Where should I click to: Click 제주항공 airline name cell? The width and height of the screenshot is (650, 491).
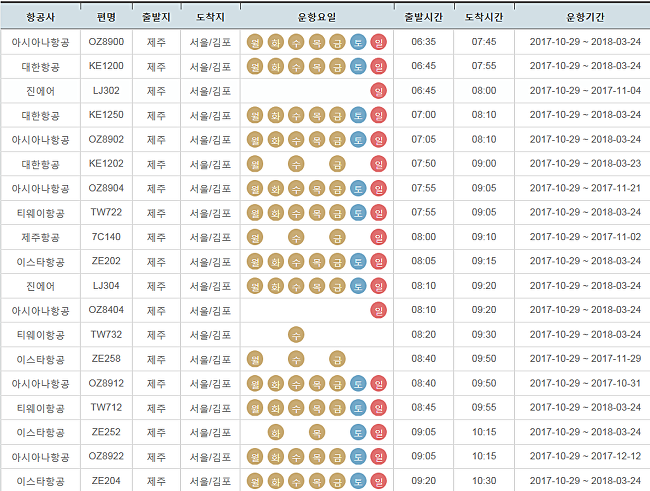[x=40, y=237]
